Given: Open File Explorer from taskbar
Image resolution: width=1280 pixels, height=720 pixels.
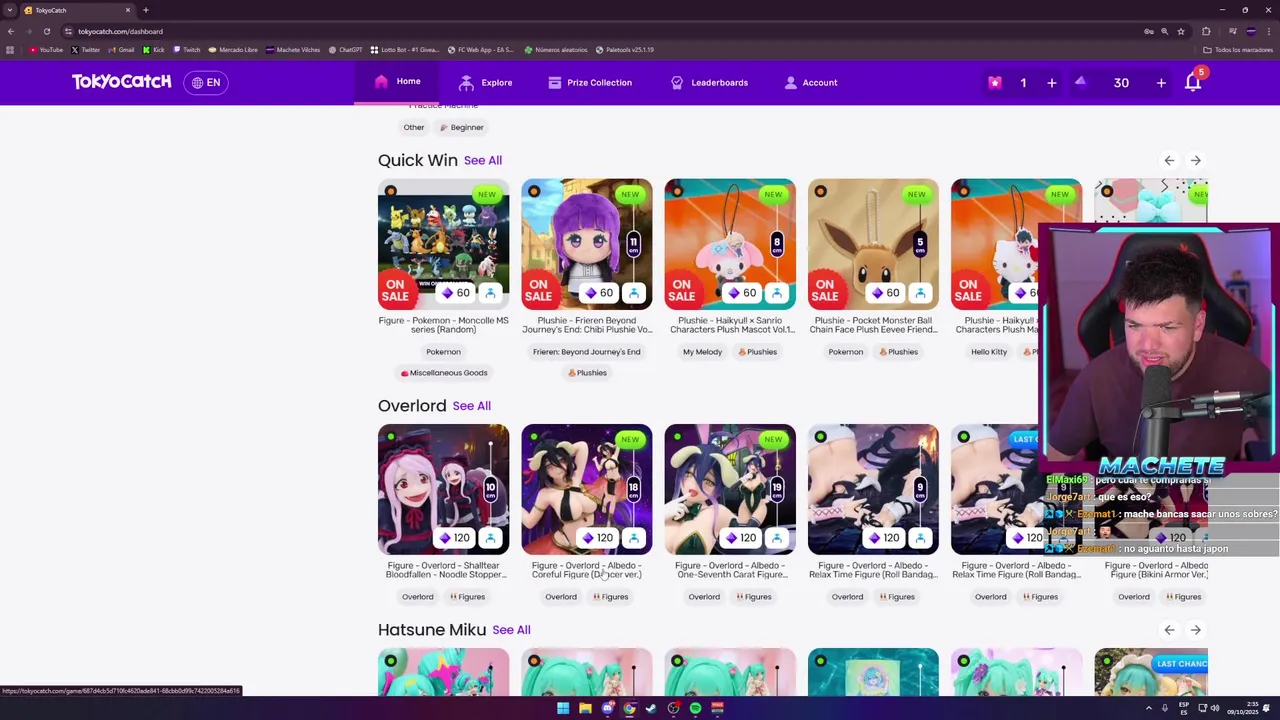Looking at the screenshot, I should click(x=585, y=708).
